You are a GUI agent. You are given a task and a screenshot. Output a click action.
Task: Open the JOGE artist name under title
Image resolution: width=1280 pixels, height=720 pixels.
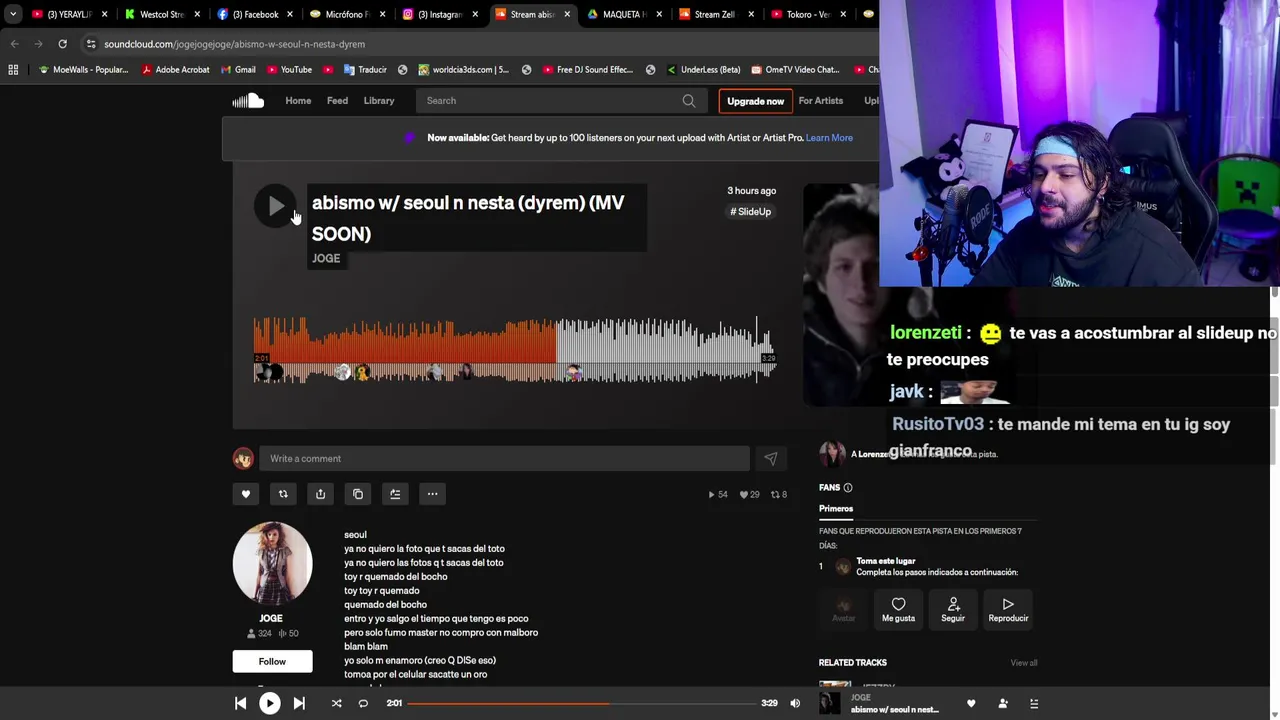(x=326, y=258)
